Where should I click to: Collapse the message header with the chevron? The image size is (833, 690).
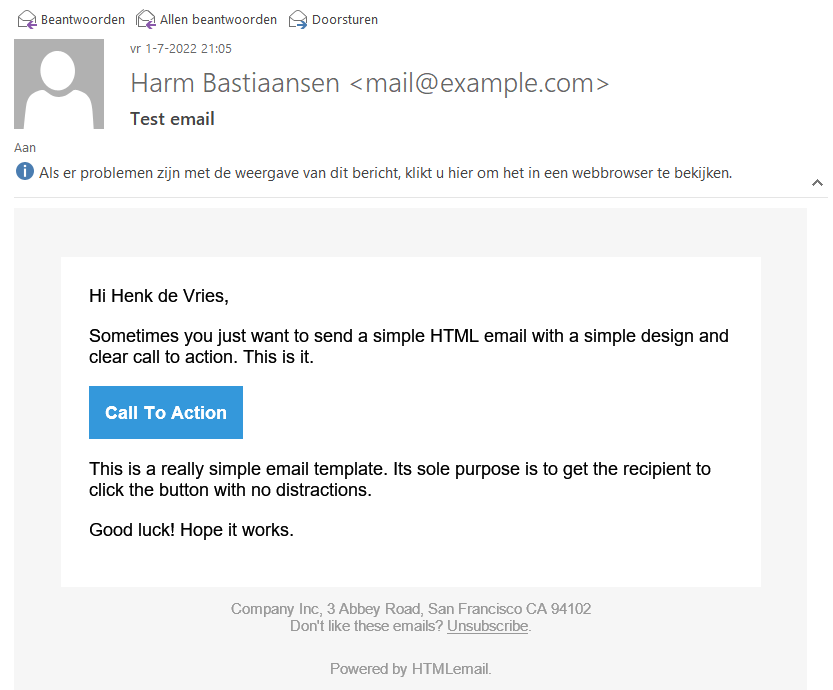(817, 183)
